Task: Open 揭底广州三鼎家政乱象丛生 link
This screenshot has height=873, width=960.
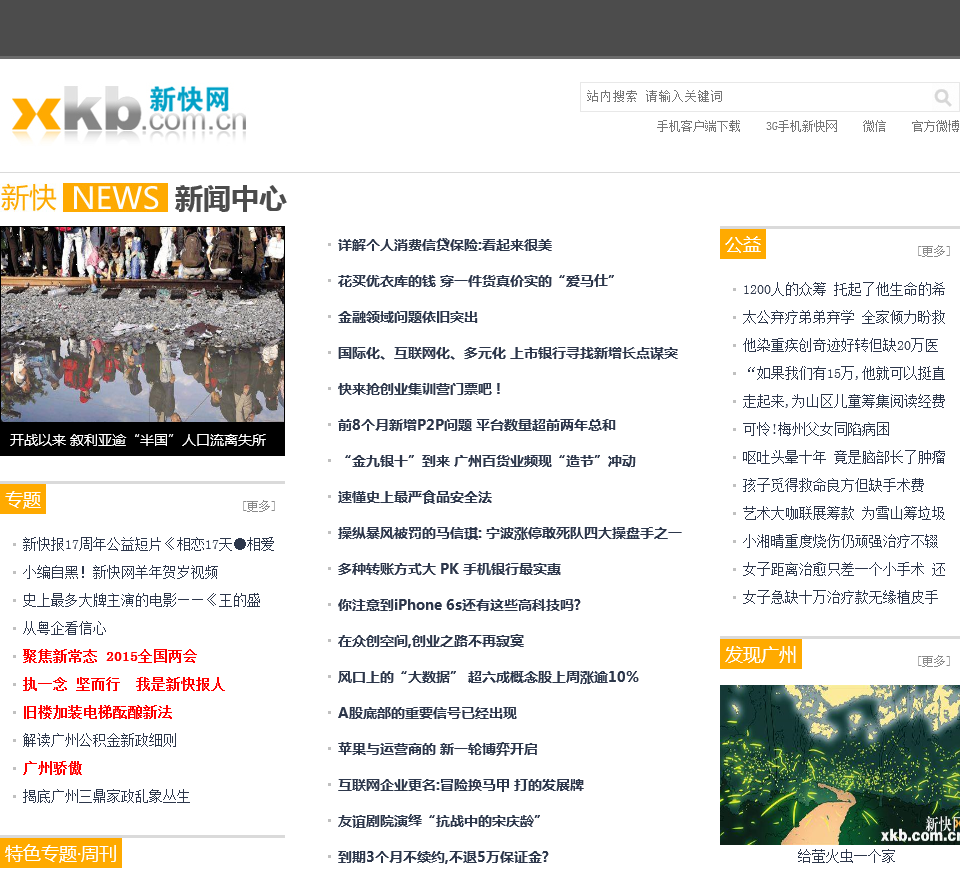Action: (x=106, y=796)
